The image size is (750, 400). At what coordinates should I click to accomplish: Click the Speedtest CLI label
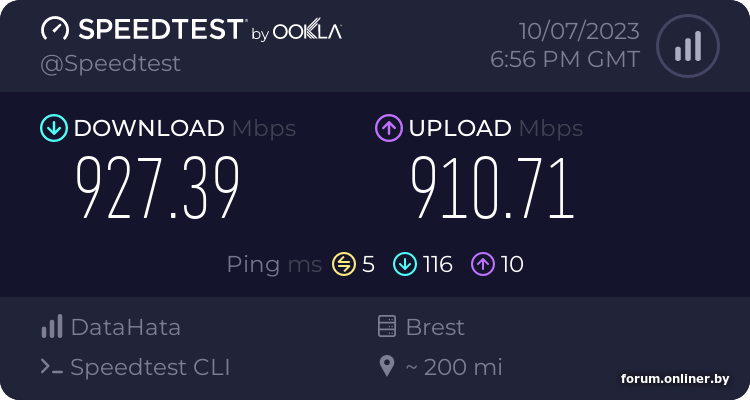pos(150,367)
